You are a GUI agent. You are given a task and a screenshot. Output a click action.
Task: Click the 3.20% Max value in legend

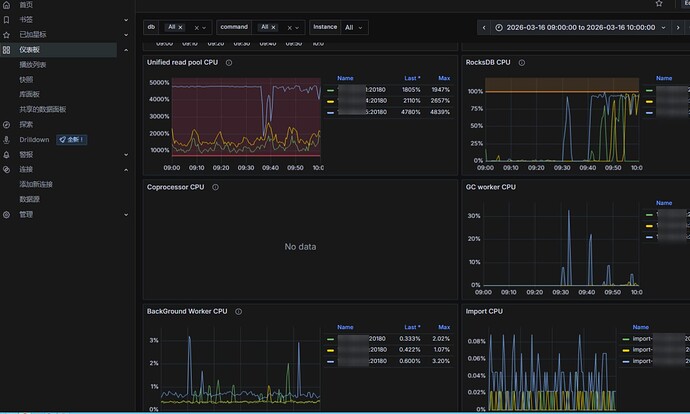coord(441,361)
